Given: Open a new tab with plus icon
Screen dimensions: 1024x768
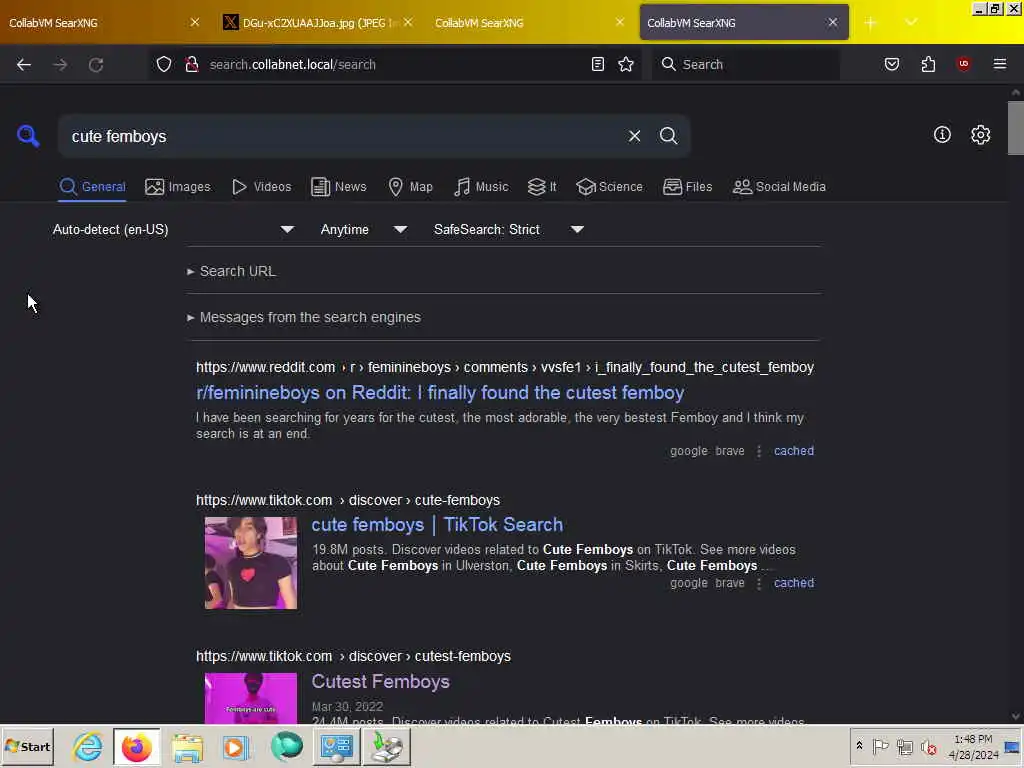Looking at the screenshot, I should click(871, 23).
